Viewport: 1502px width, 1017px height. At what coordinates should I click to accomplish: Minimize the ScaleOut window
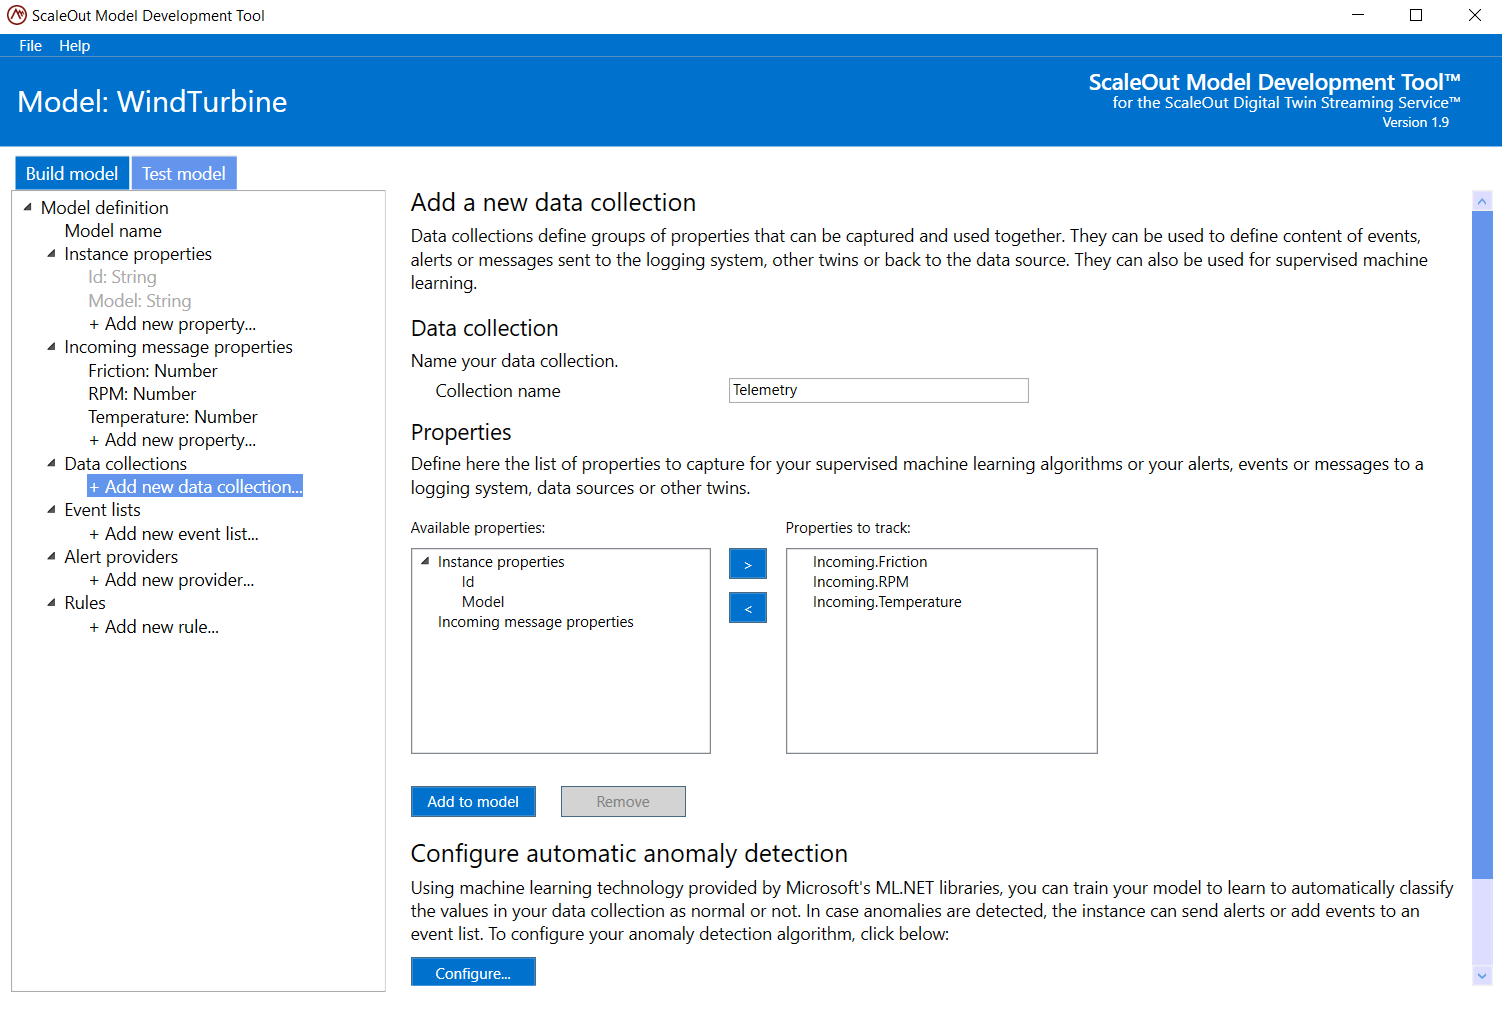(x=1358, y=15)
